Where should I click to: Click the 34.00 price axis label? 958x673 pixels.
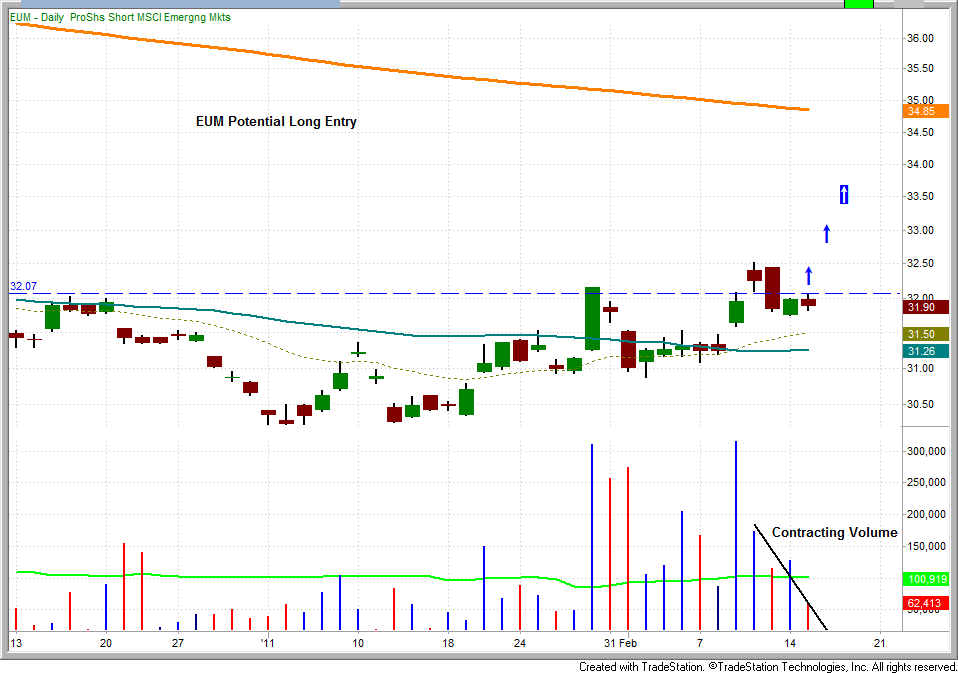pyautogui.click(x=921, y=164)
